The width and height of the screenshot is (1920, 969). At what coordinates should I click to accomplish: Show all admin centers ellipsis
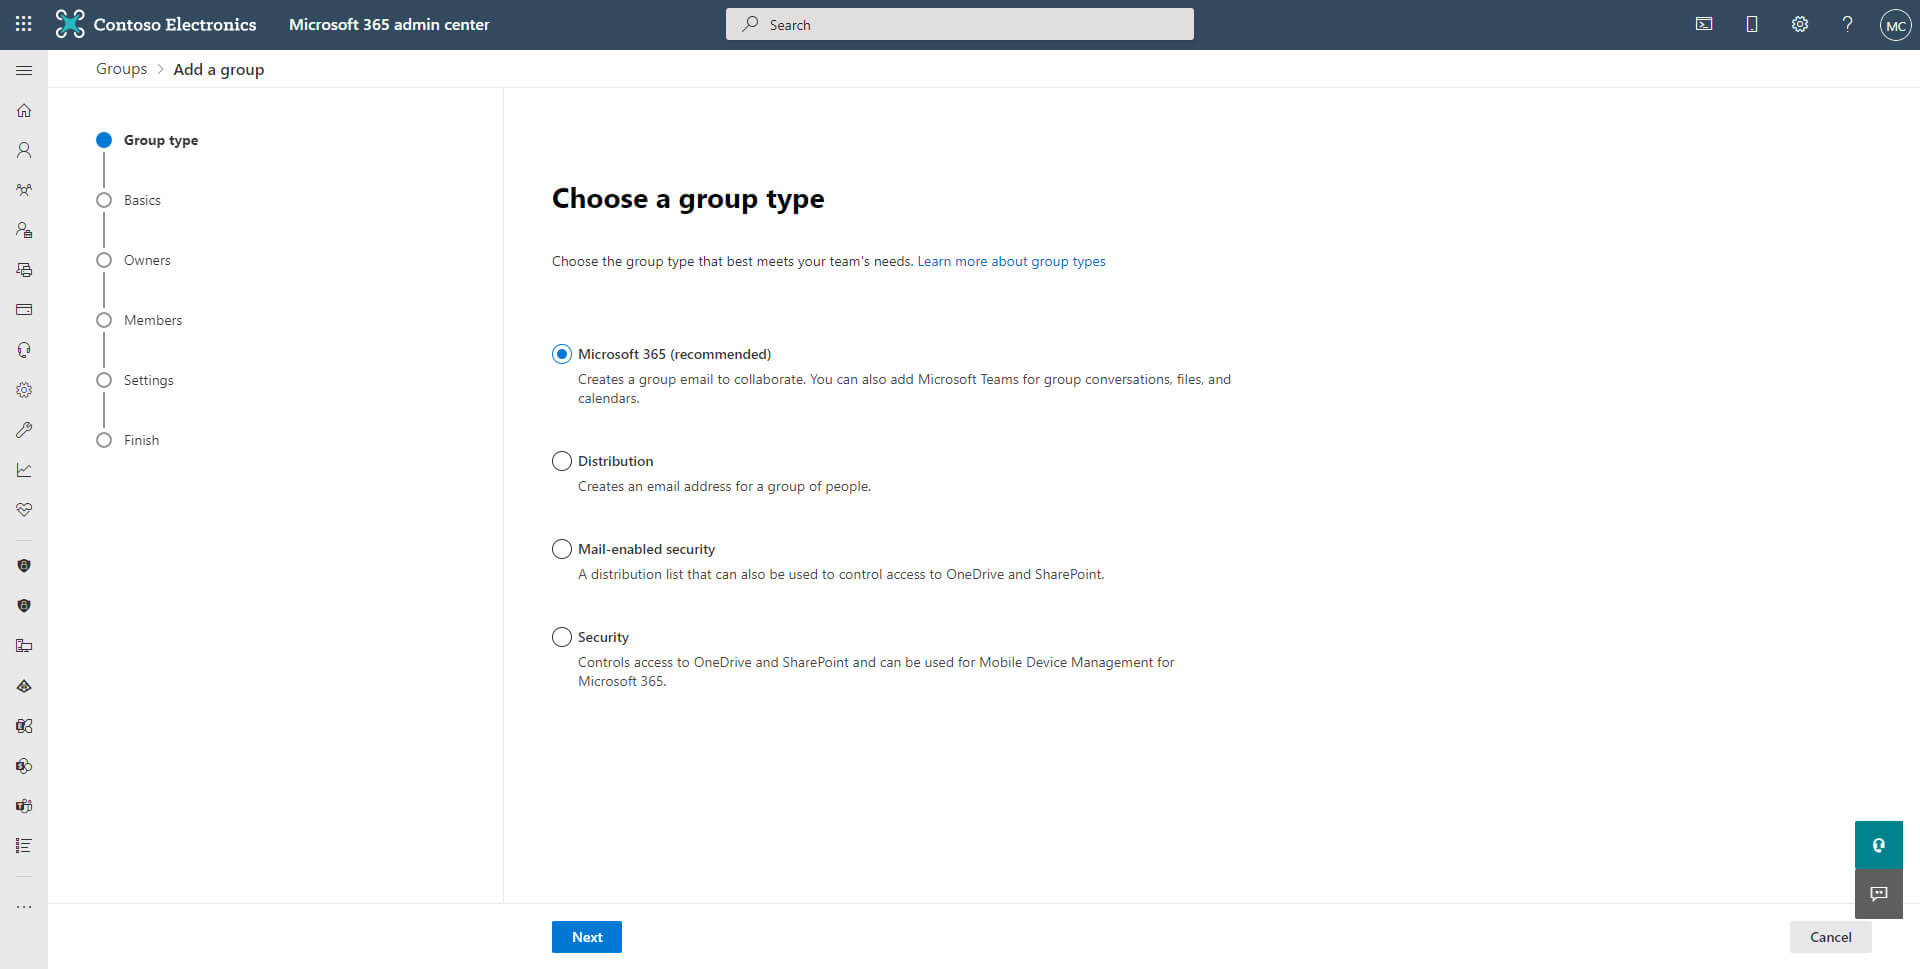tap(24, 907)
